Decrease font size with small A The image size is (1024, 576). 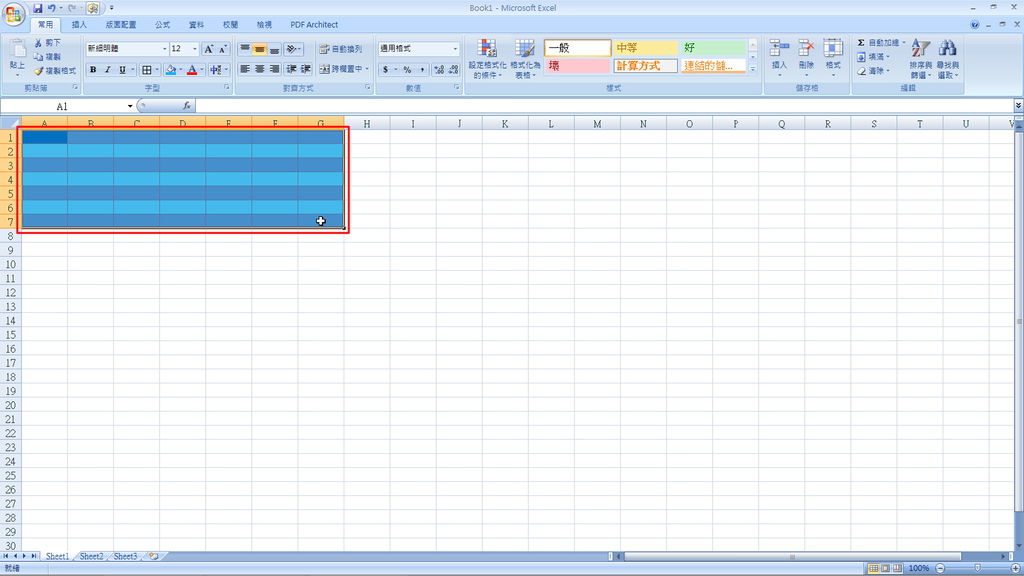223,49
